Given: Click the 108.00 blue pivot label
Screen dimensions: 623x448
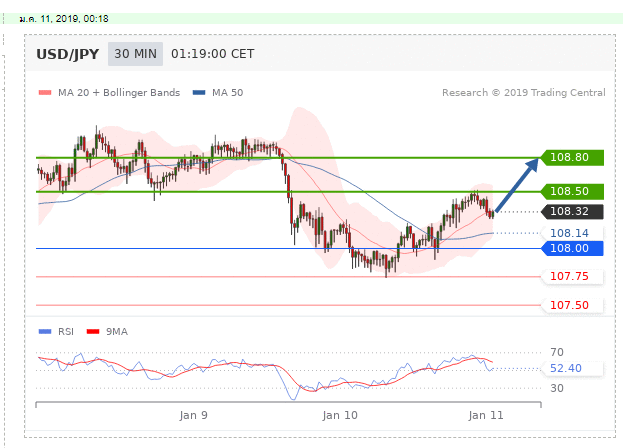Looking at the screenshot, I should [x=573, y=249].
